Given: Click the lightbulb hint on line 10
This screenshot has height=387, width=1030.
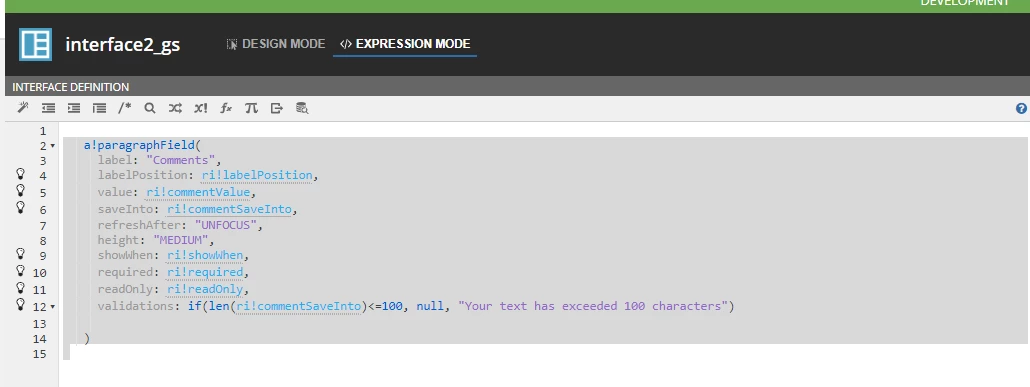Looking at the screenshot, I should tap(20, 271).
